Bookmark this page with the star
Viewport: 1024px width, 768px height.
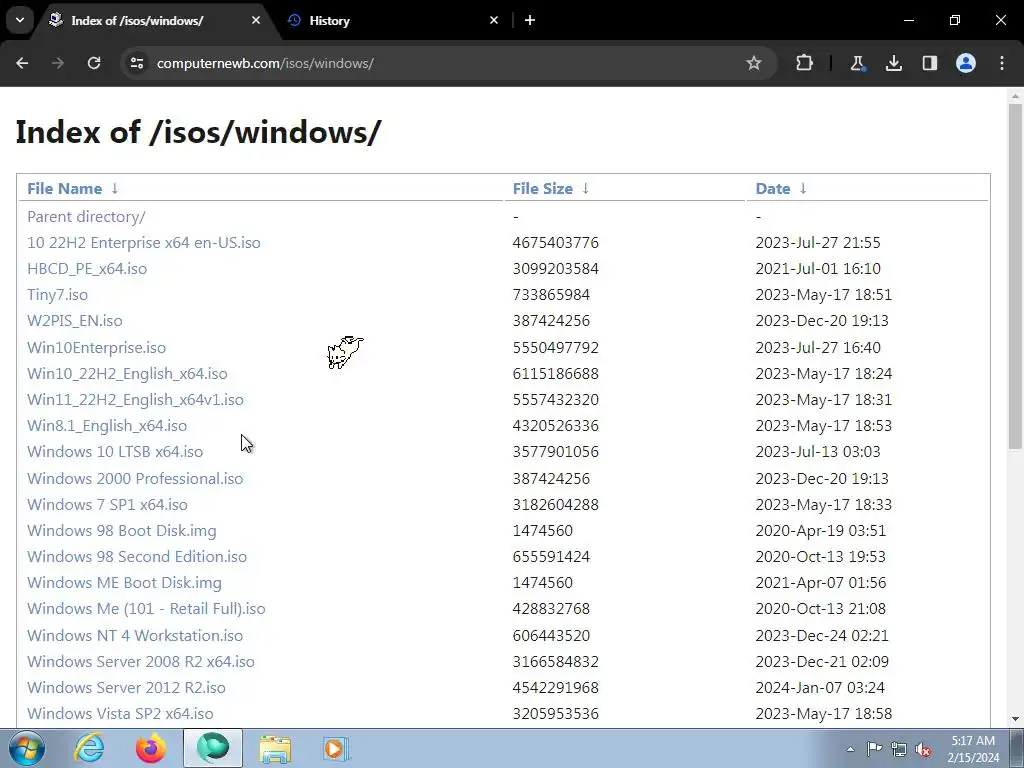(x=754, y=63)
